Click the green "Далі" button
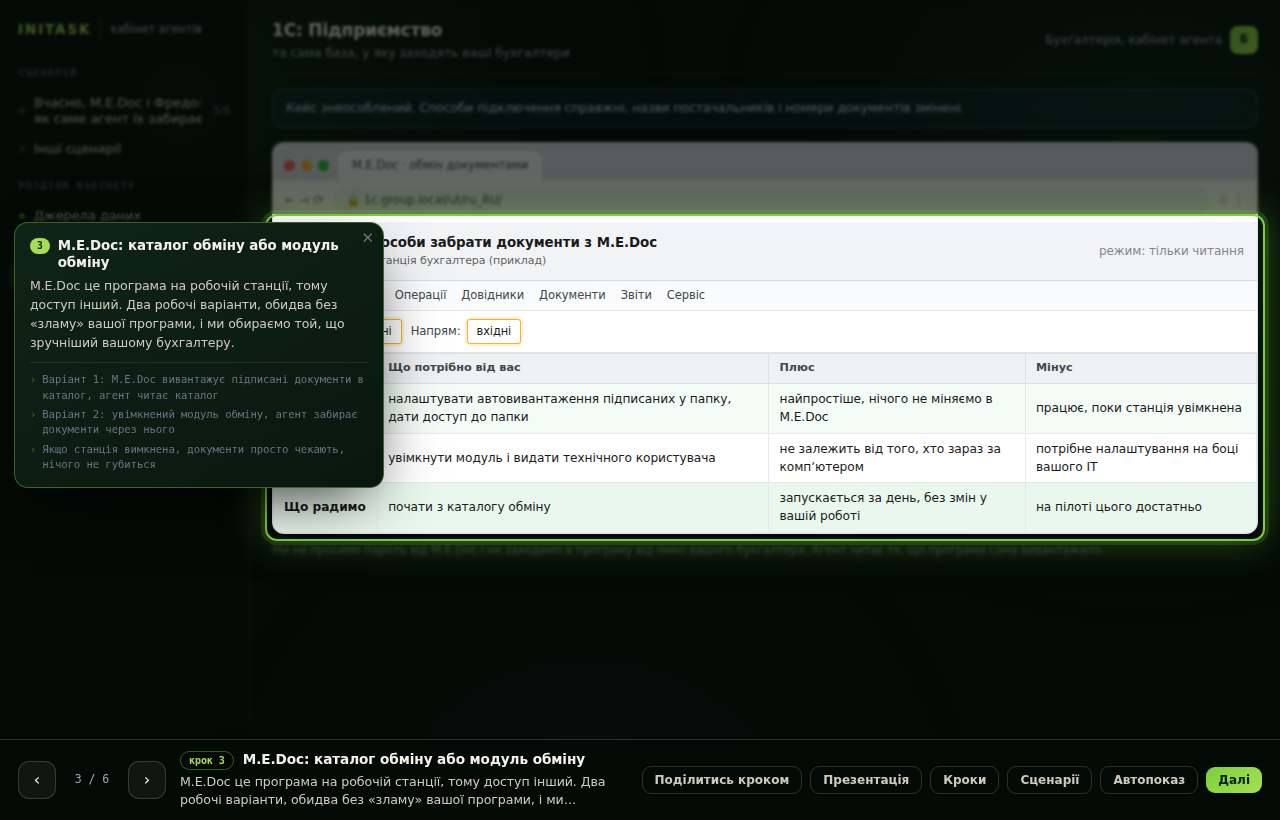 coord(1234,780)
